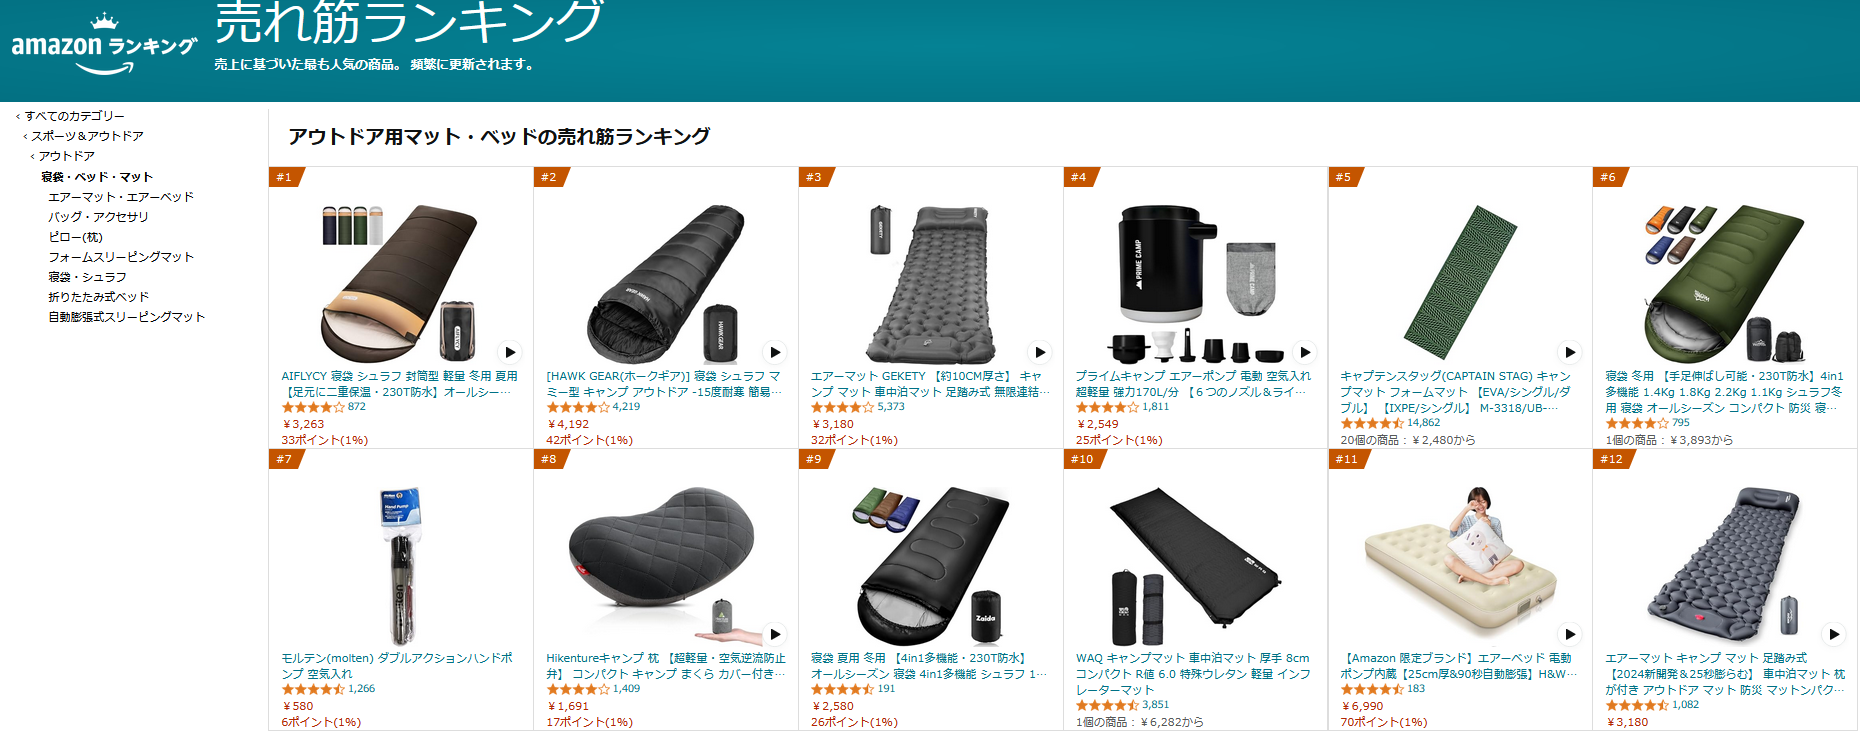The height and width of the screenshot is (731, 1860).
Task: Select フォームスリーピングマット category
Action: [121, 257]
